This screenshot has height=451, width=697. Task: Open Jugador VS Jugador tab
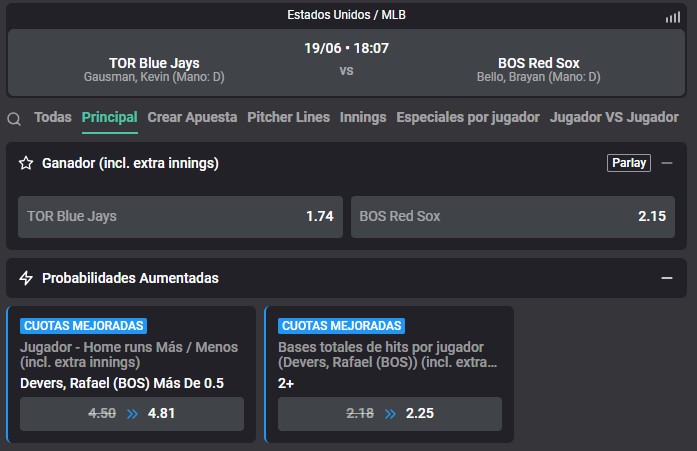(614, 117)
